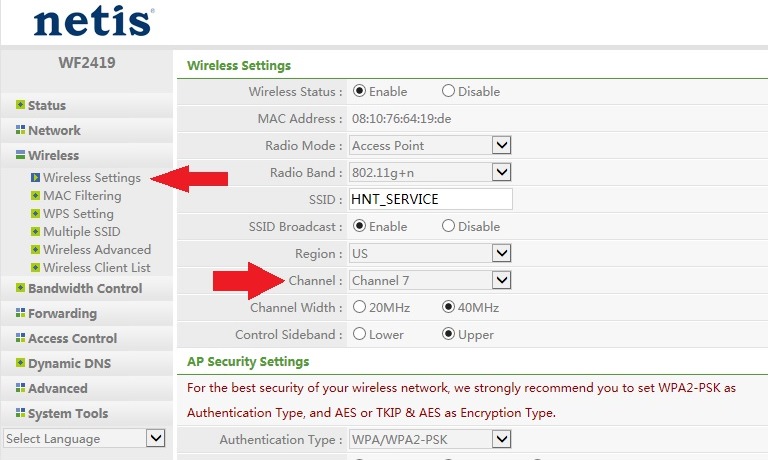Open MAC Filtering page
This screenshot has height=460, width=780.
(82, 196)
